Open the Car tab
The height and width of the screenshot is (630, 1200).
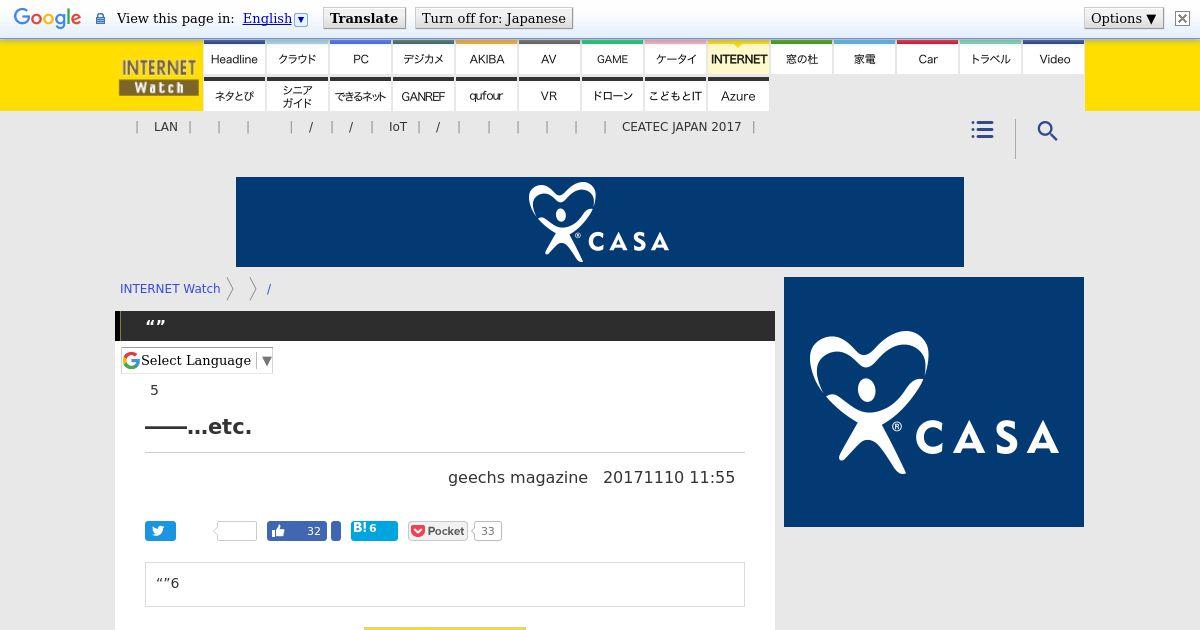[x=928, y=58]
